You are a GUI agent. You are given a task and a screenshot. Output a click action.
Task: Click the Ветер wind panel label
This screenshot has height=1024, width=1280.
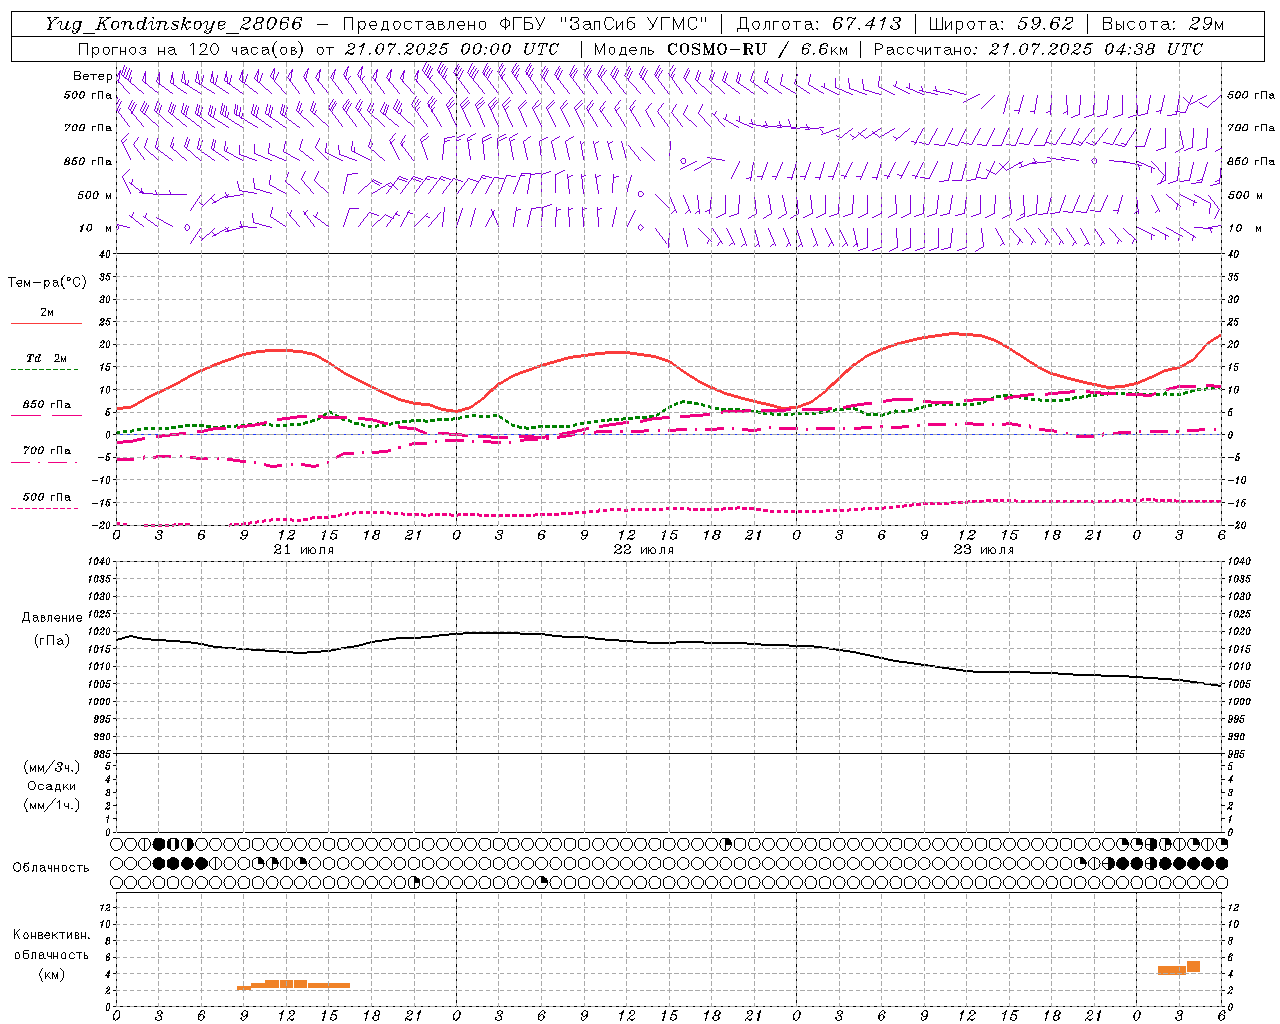click(92, 76)
